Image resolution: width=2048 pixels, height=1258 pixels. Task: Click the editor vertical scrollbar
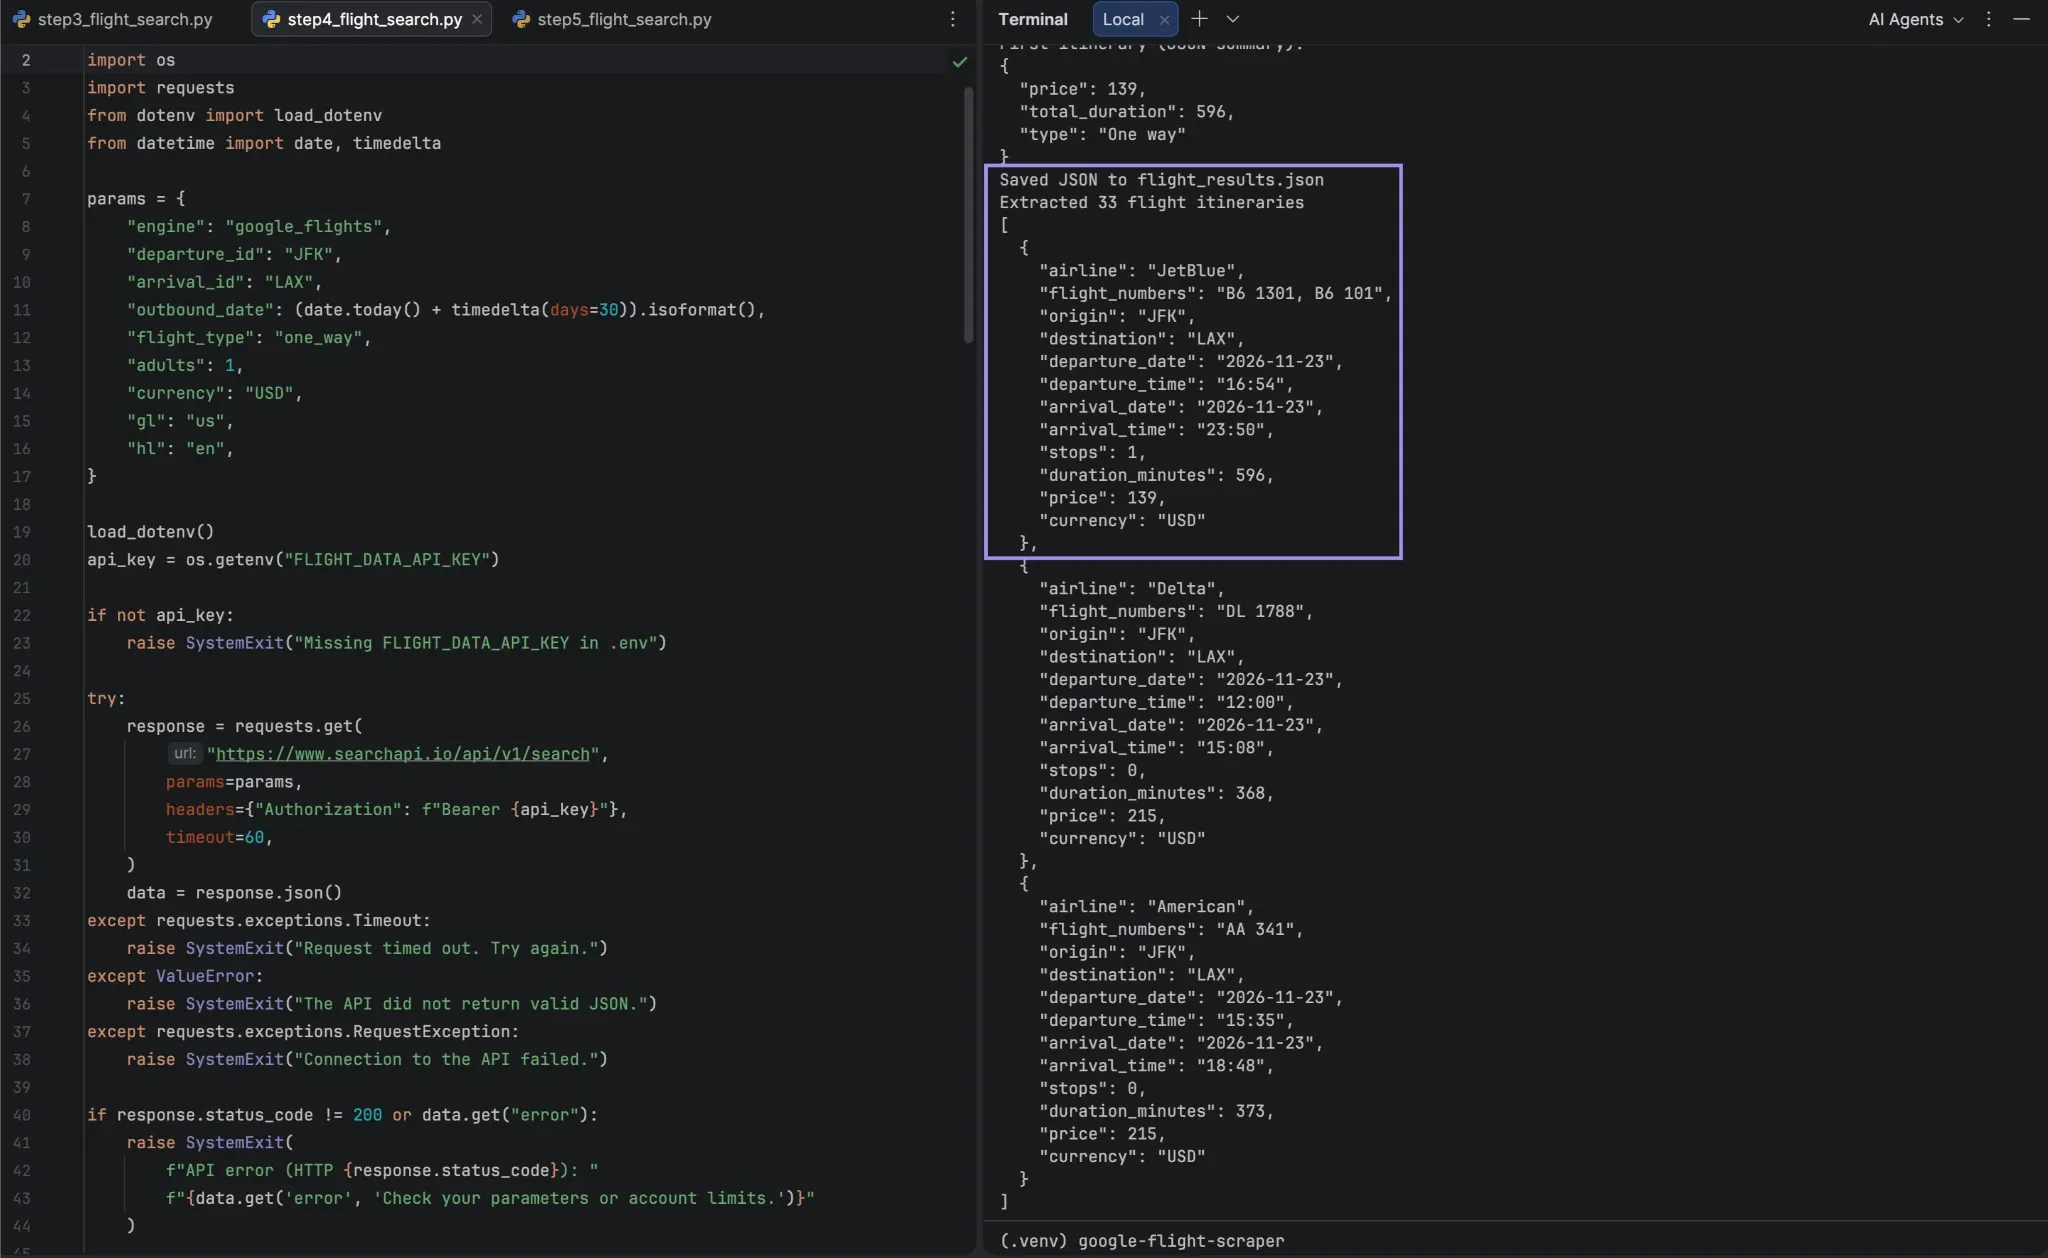pos(968,215)
